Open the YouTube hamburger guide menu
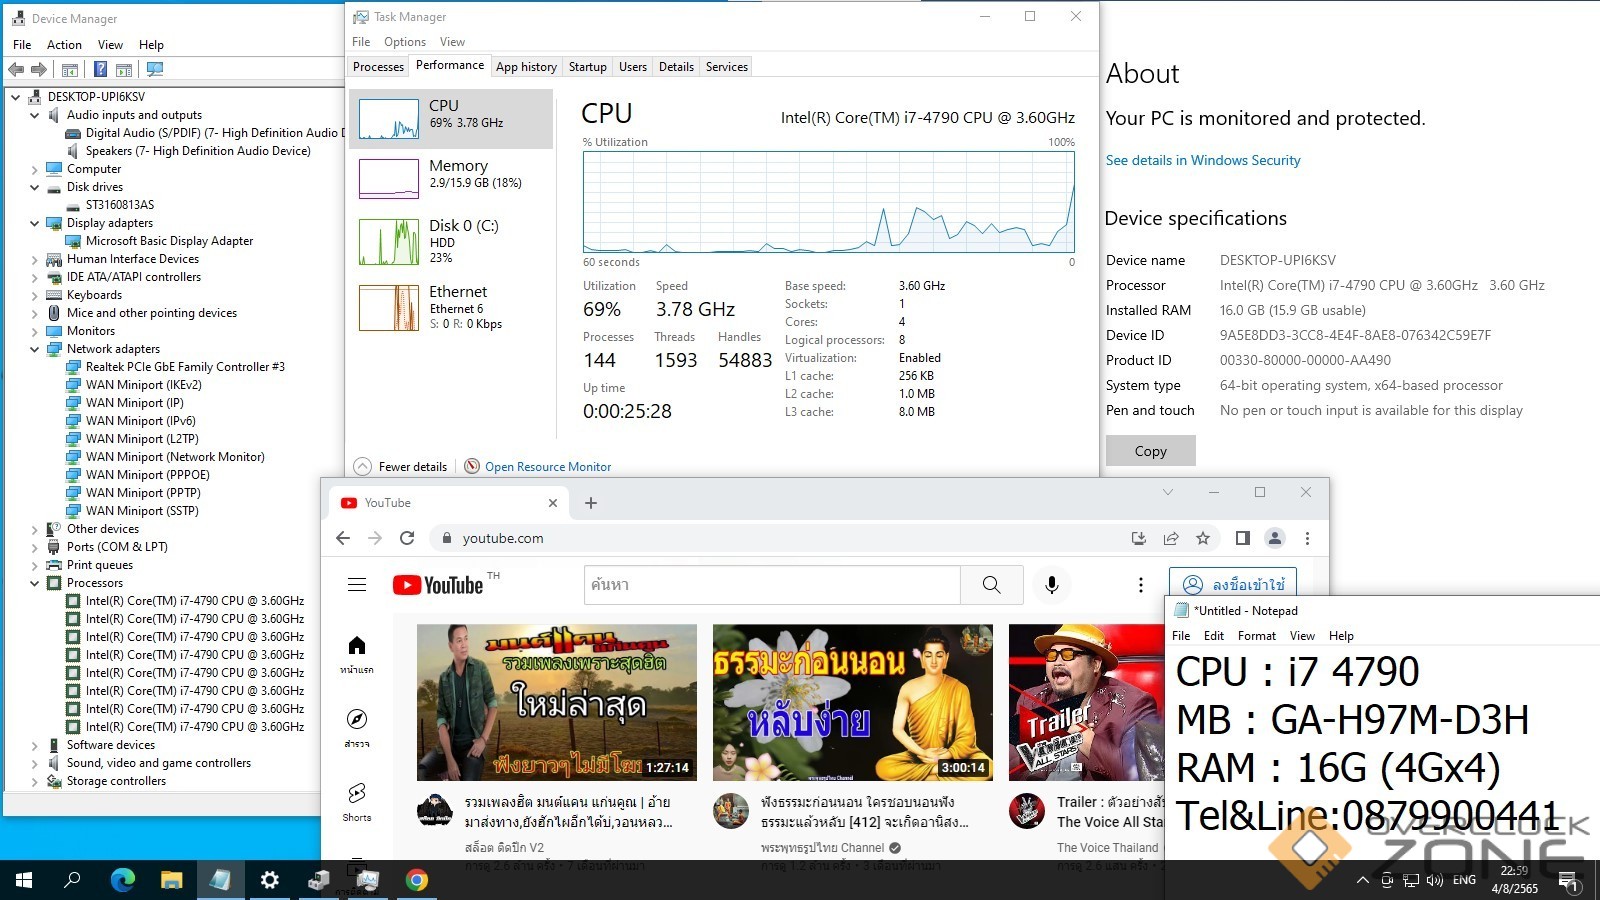This screenshot has width=1600, height=900. pos(357,585)
